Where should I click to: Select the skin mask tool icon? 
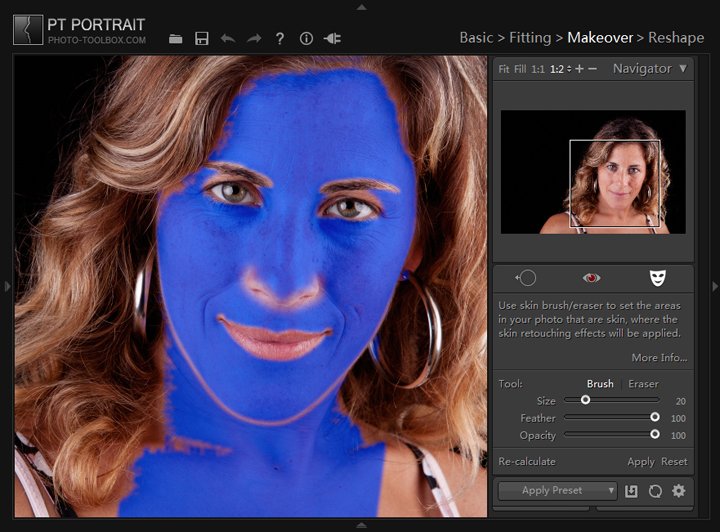point(656,278)
